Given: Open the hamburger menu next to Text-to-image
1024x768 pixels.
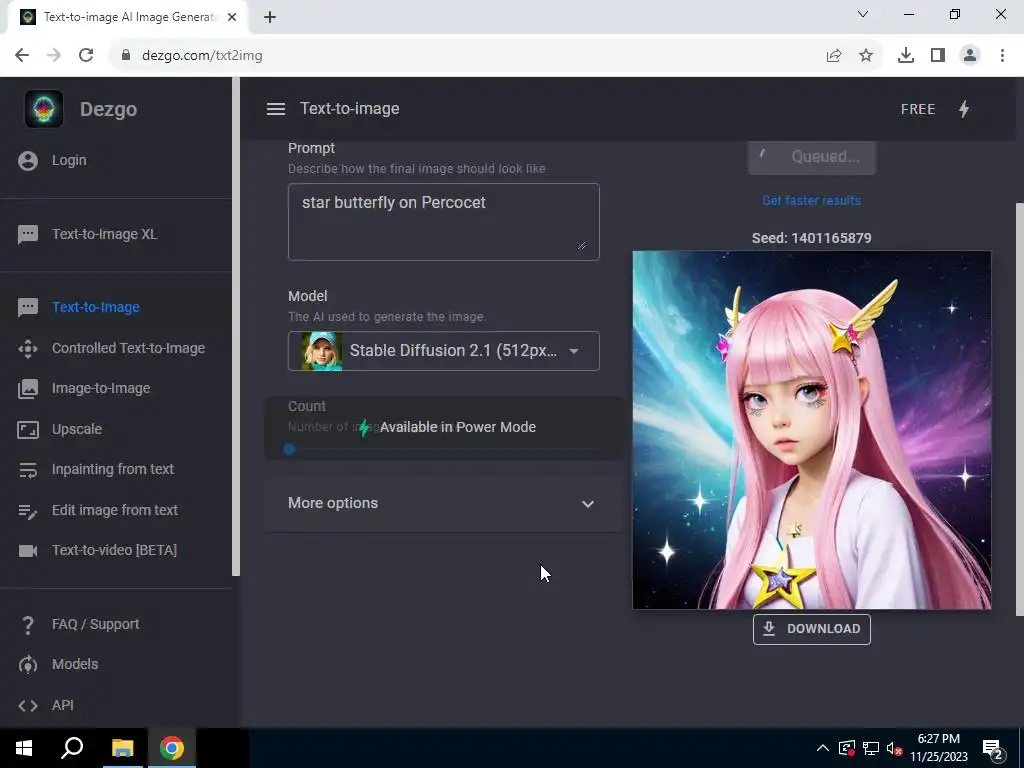Looking at the screenshot, I should pos(276,109).
